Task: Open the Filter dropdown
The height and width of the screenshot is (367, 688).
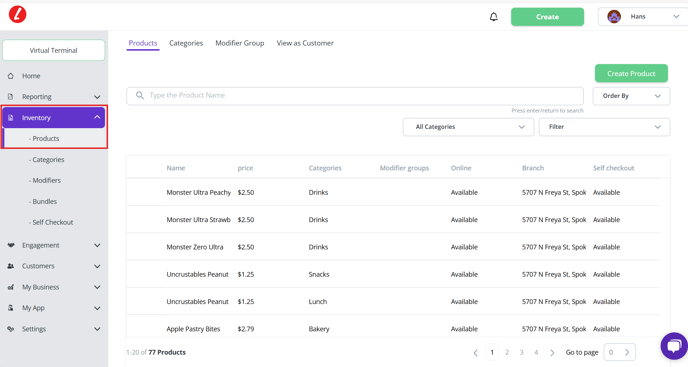Action: pos(604,127)
